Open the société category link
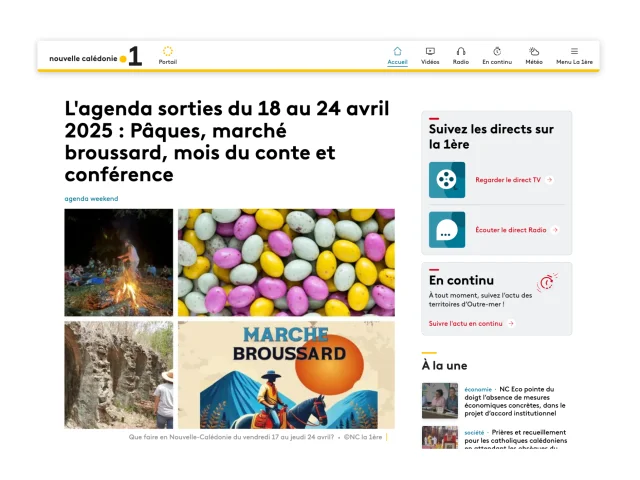Screen dimensions: 640x480 [x=474, y=432]
